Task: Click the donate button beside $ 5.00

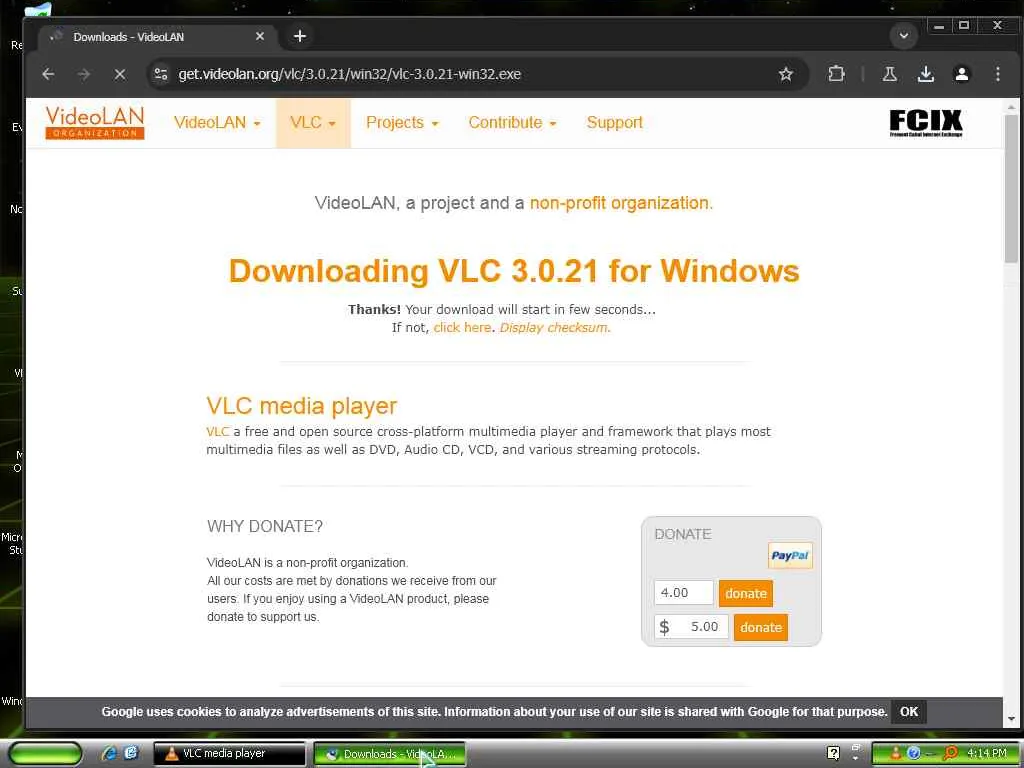Action: pyautogui.click(x=761, y=628)
